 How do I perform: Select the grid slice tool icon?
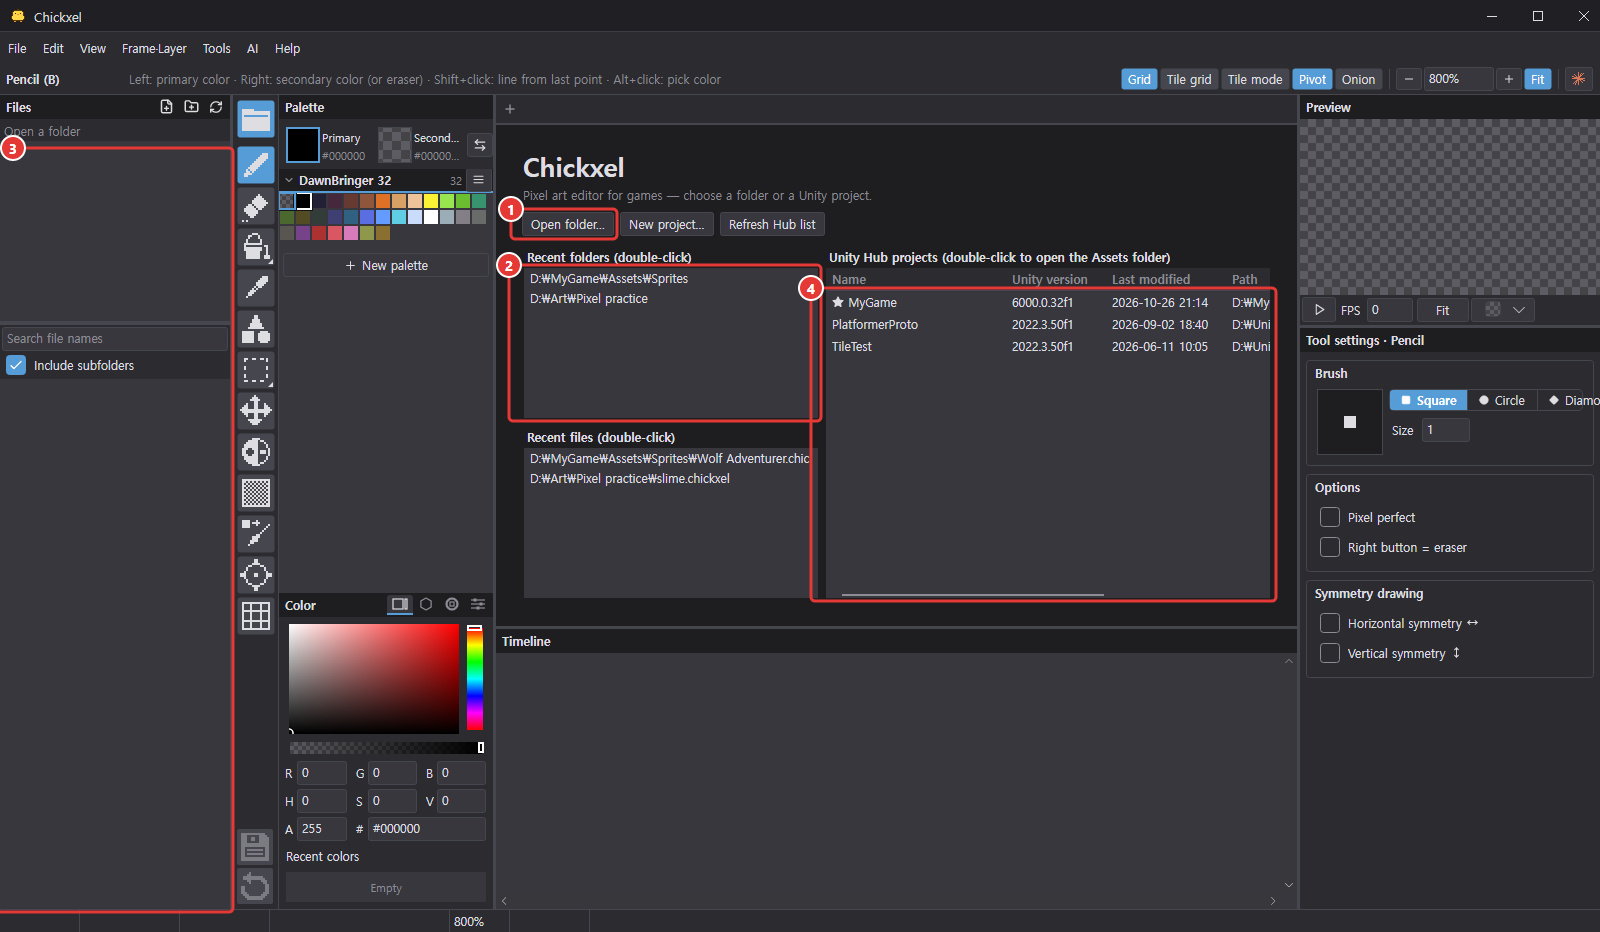pyautogui.click(x=256, y=616)
